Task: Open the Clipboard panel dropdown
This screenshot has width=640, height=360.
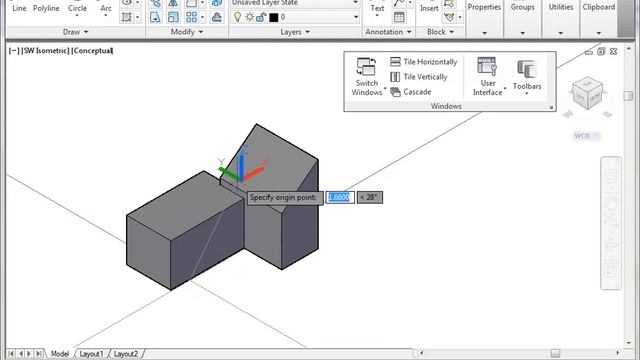Action: [599, 33]
